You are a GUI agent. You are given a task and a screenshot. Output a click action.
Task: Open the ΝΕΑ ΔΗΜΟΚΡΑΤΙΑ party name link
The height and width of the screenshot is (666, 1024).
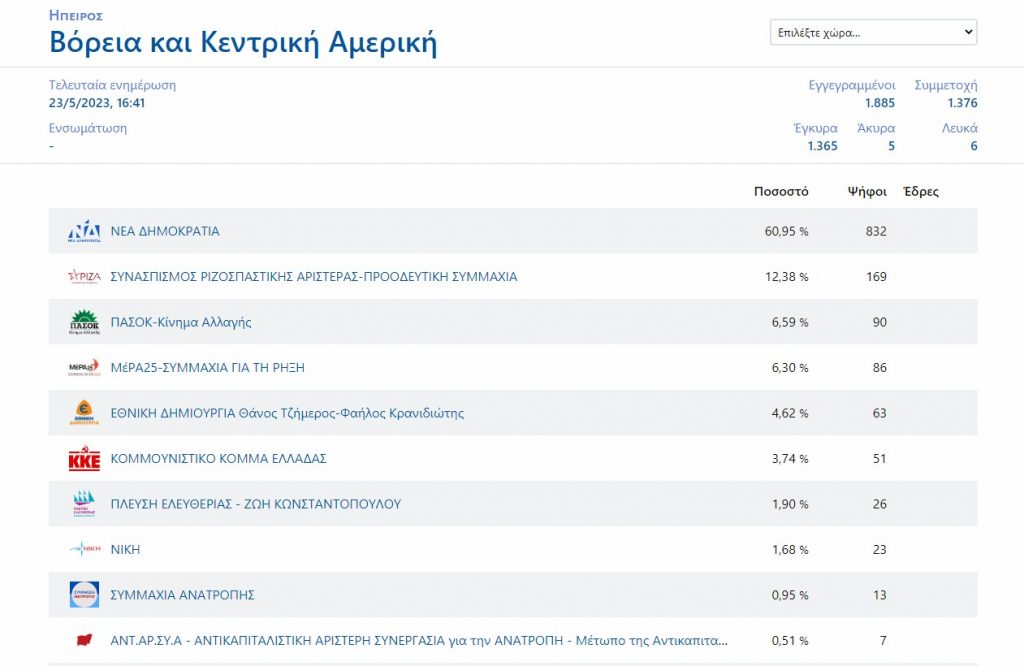[x=165, y=231]
